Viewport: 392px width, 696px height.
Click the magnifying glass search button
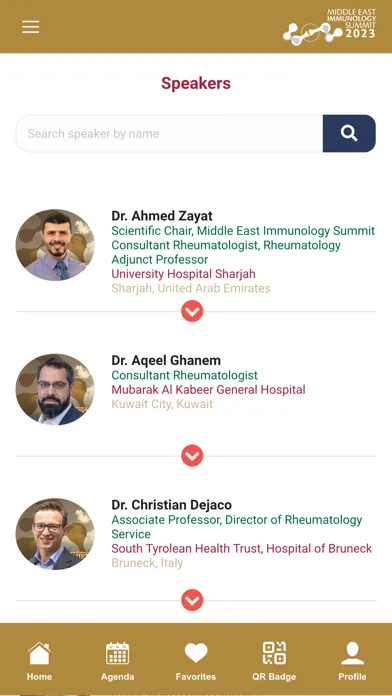coord(349,133)
